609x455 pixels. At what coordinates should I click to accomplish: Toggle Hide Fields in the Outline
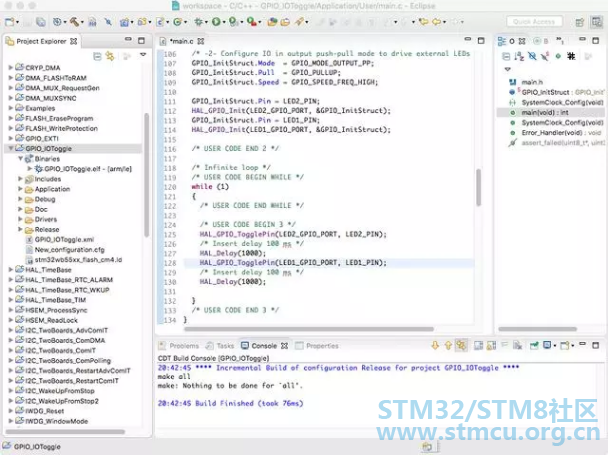pos(532,57)
